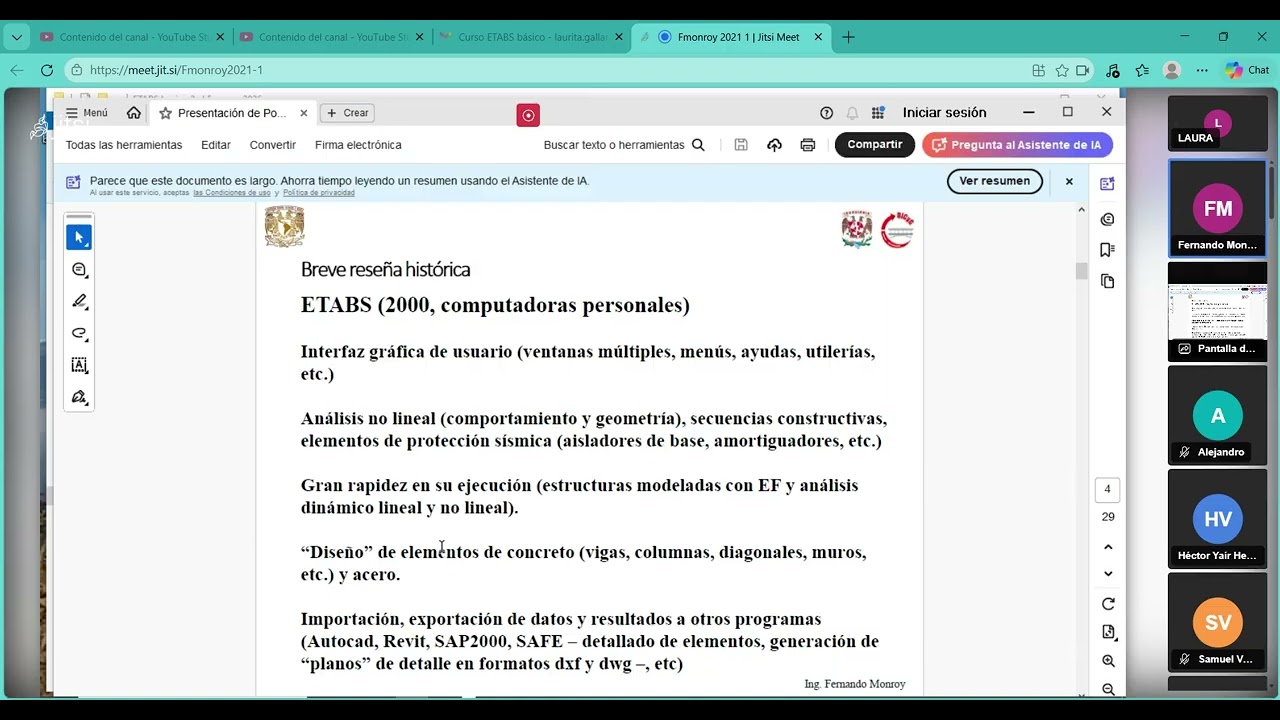The height and width of the screenshot is (720, 1280).
Task: Open a new browser tab with plus button
Action: tap(848, 37)
